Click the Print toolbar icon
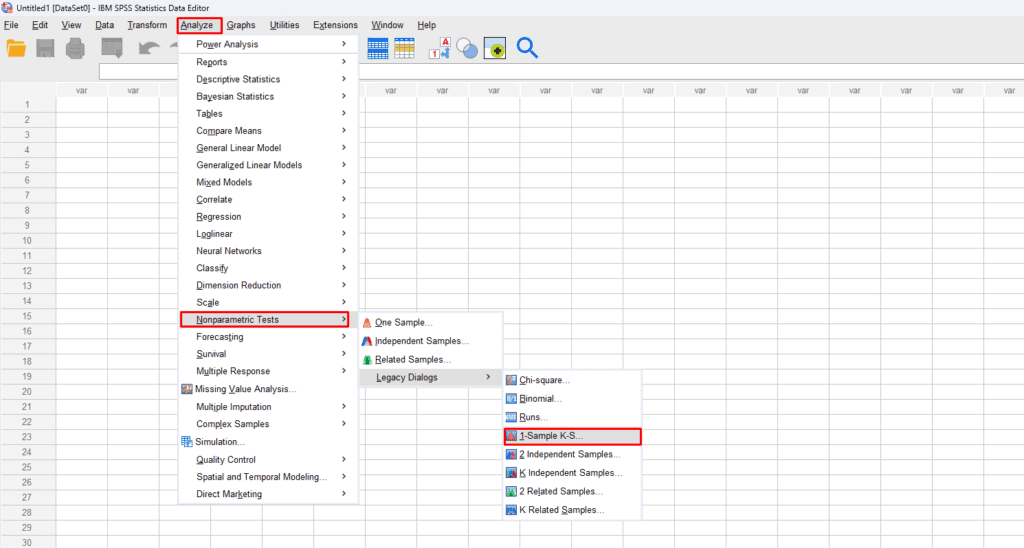1024x548 pixels. pos(76,48)
